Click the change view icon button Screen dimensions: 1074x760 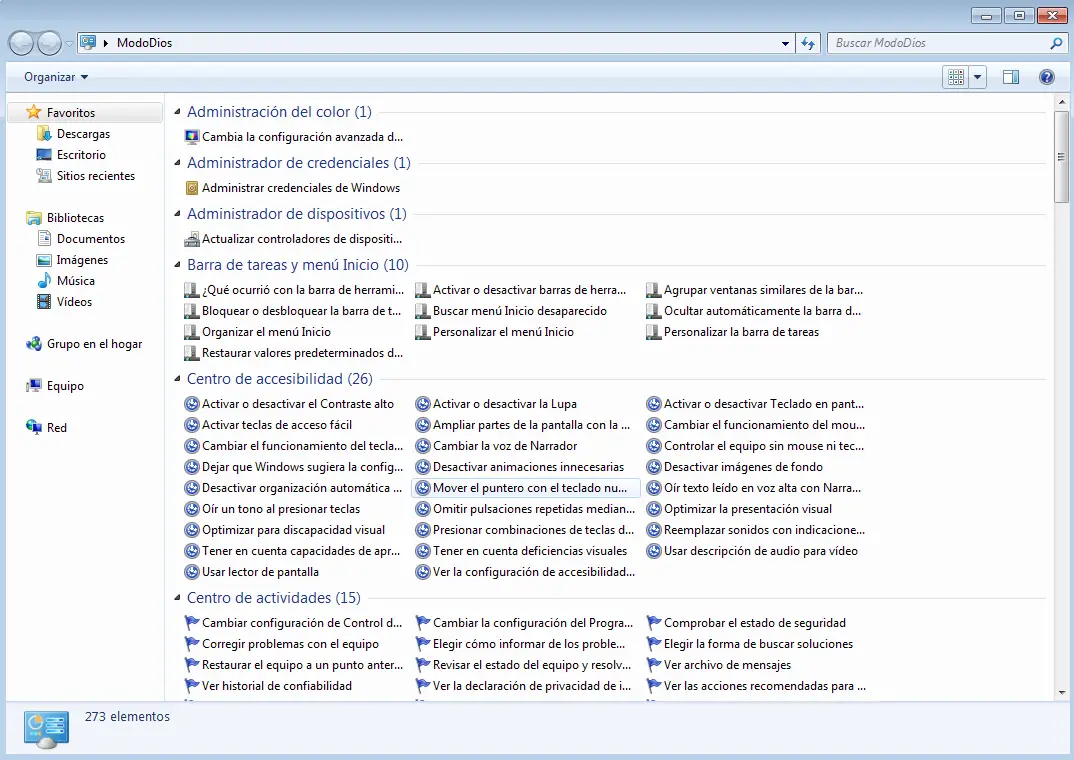point(956,77)
